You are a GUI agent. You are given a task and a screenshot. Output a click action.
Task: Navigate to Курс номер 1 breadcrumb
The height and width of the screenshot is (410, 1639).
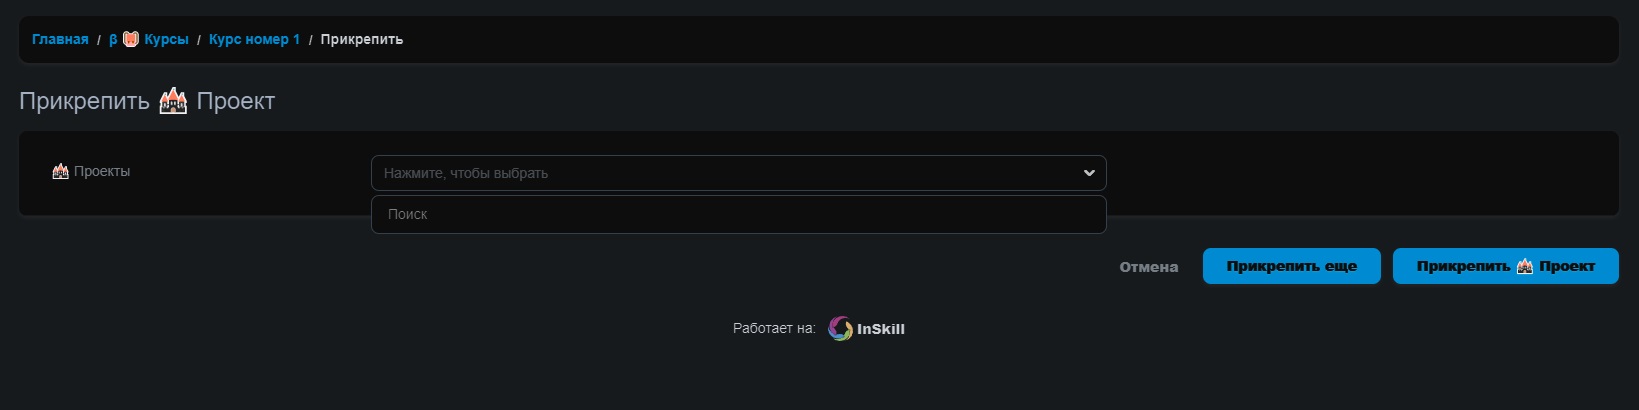click(254, 39)
